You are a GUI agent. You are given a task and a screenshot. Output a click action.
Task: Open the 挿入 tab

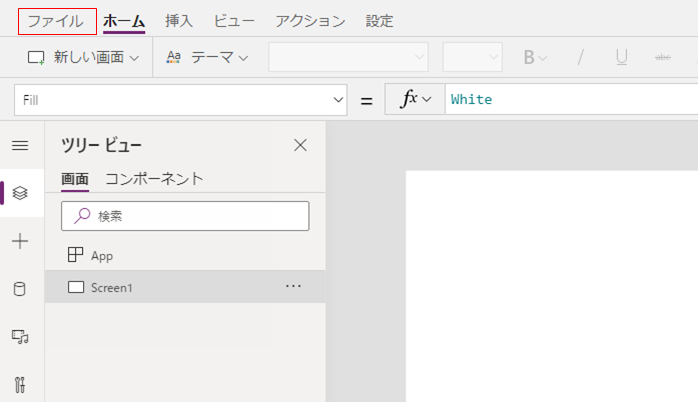179,21
